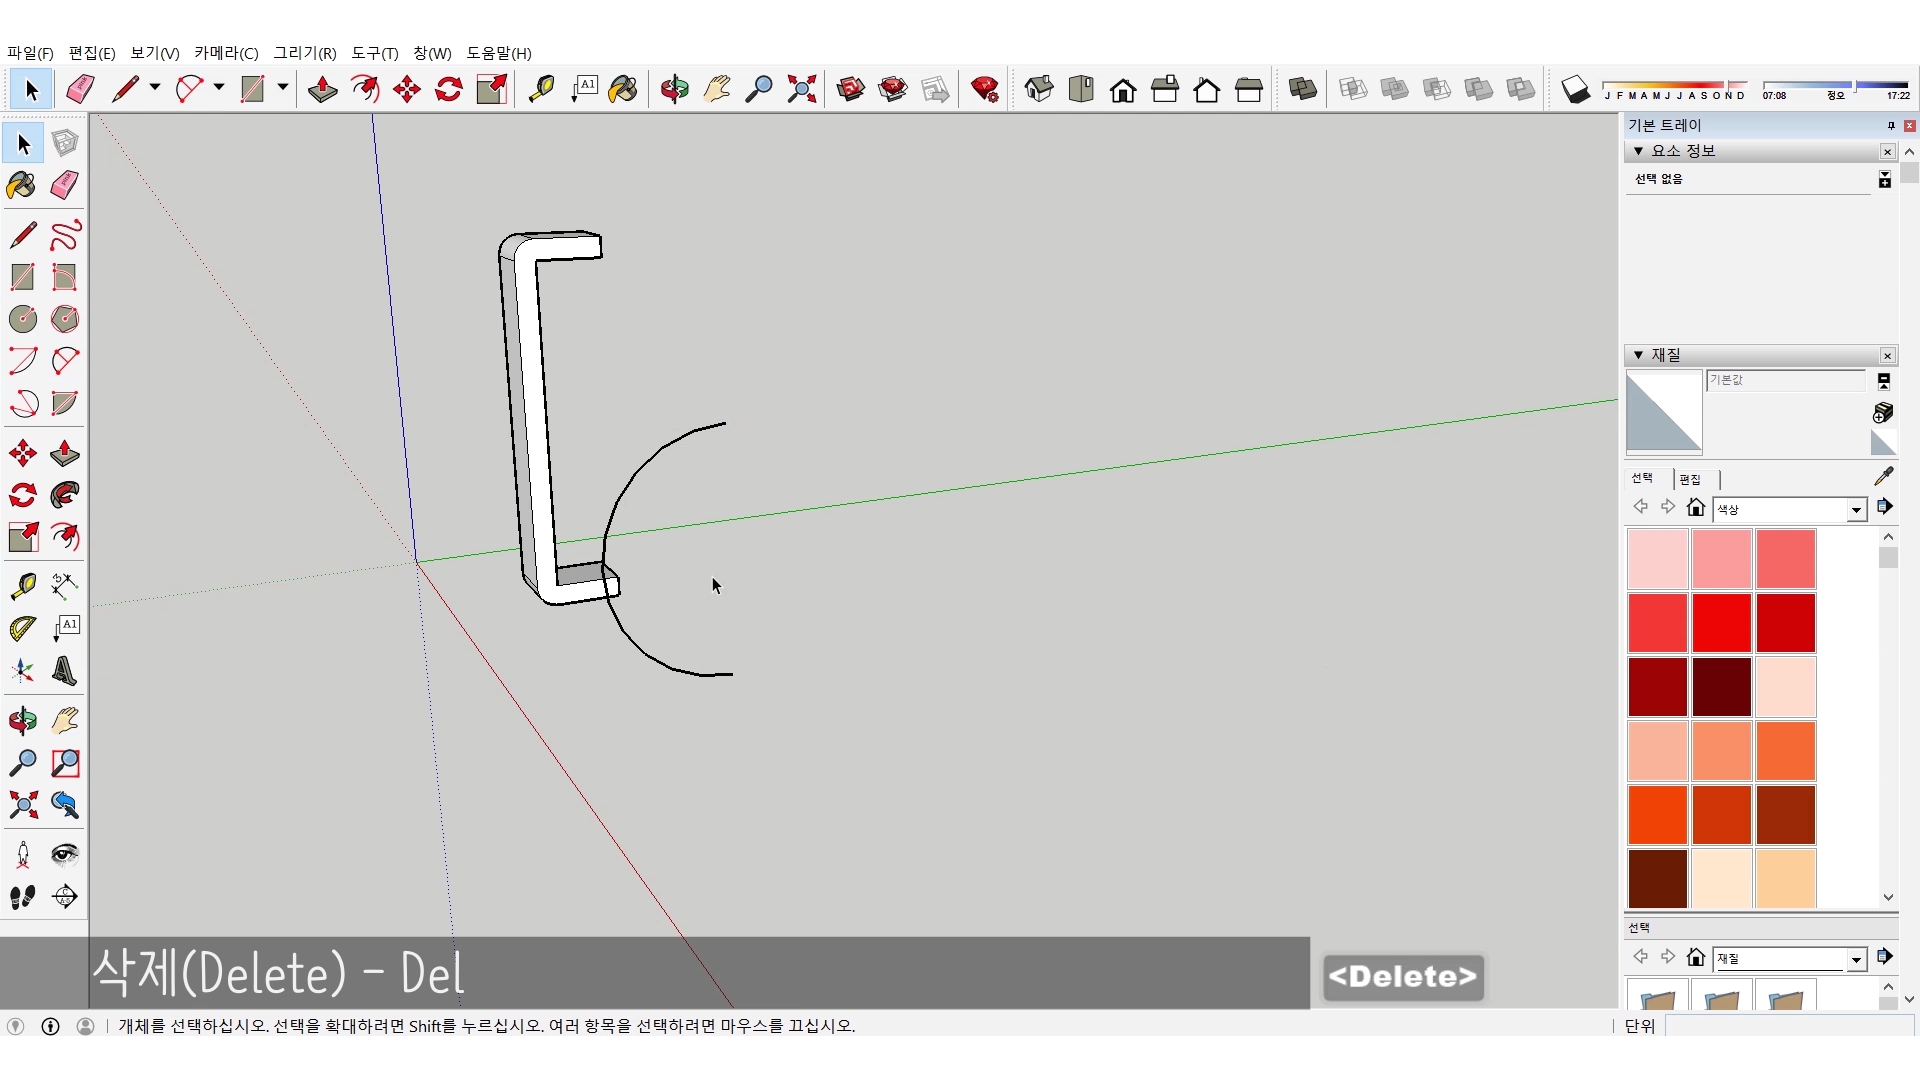This screenshot has height=1080, width=1920.
Task: Choose the bright red color swatch
Action: pyautogui.click(x=1721, y=622)
